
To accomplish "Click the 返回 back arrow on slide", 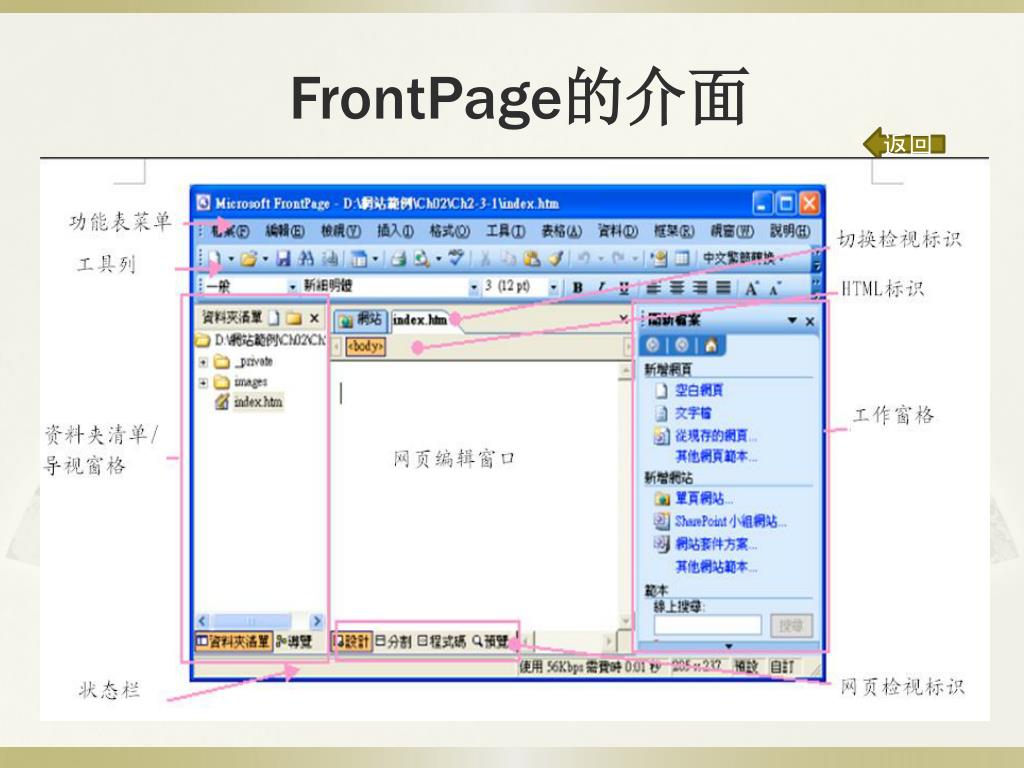I will (x=904, y=144).
